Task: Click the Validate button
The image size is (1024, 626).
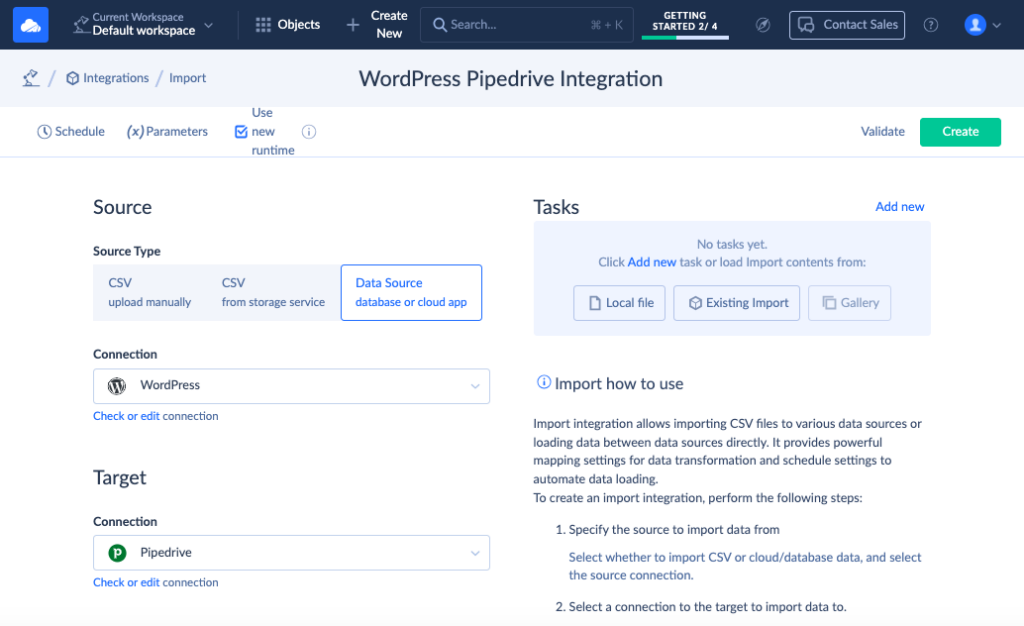Action: [882, 131]
